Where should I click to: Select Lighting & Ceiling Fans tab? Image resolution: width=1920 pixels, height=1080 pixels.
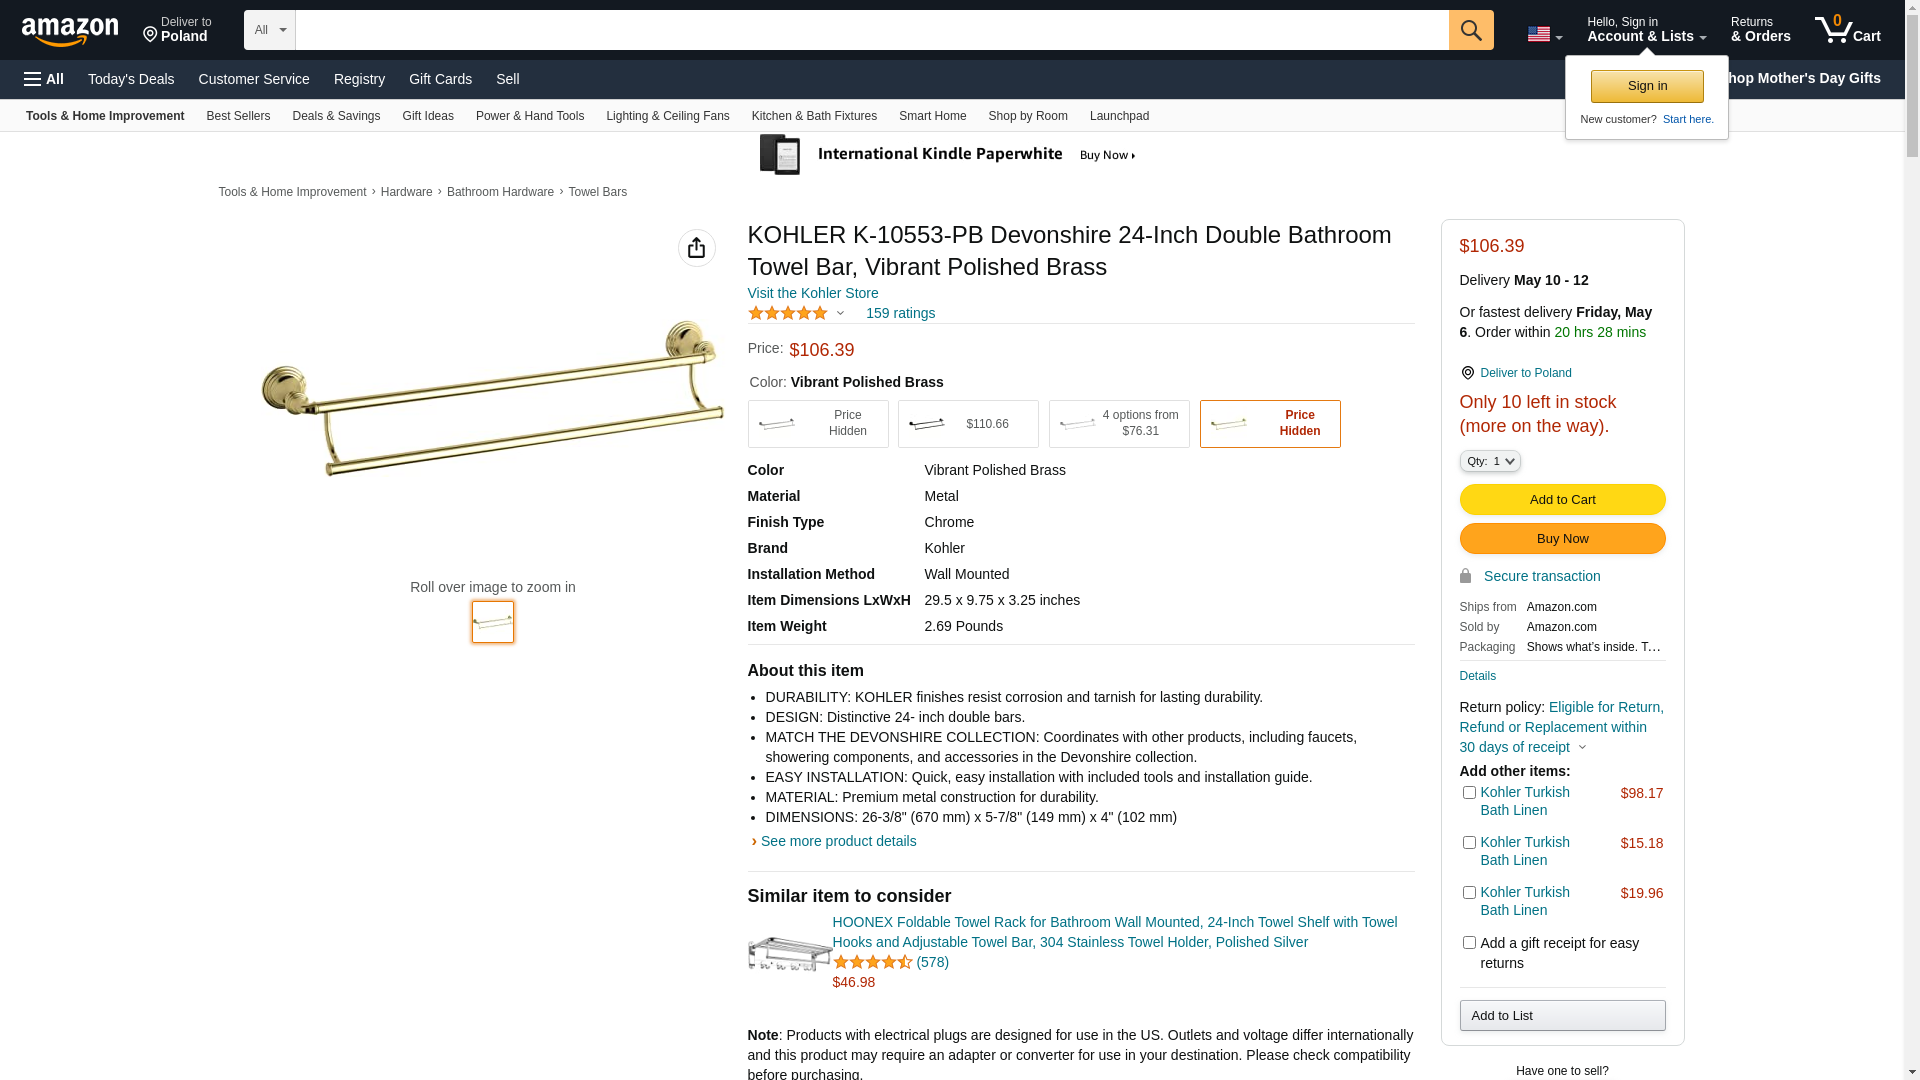point(668,116)
